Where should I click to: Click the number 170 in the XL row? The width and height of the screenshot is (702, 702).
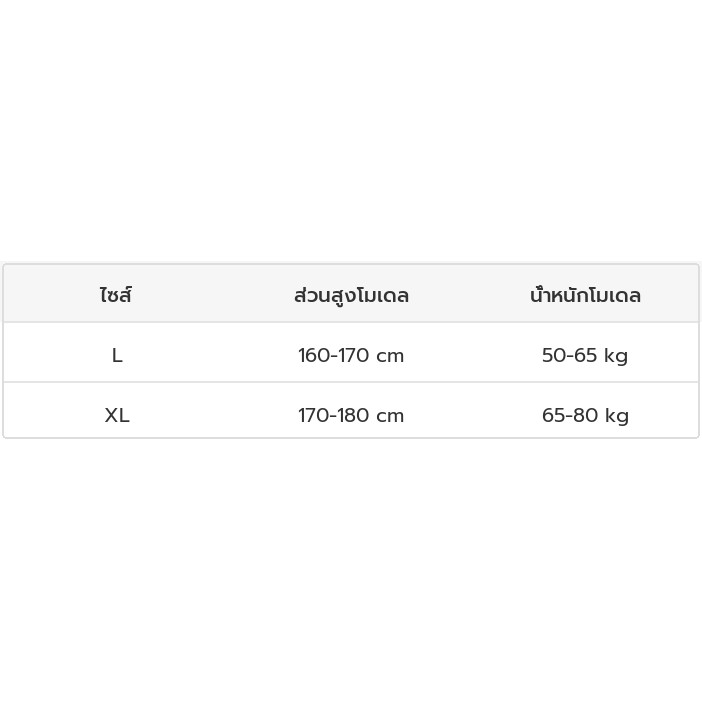pyautogui.click(x=313, y=415)
